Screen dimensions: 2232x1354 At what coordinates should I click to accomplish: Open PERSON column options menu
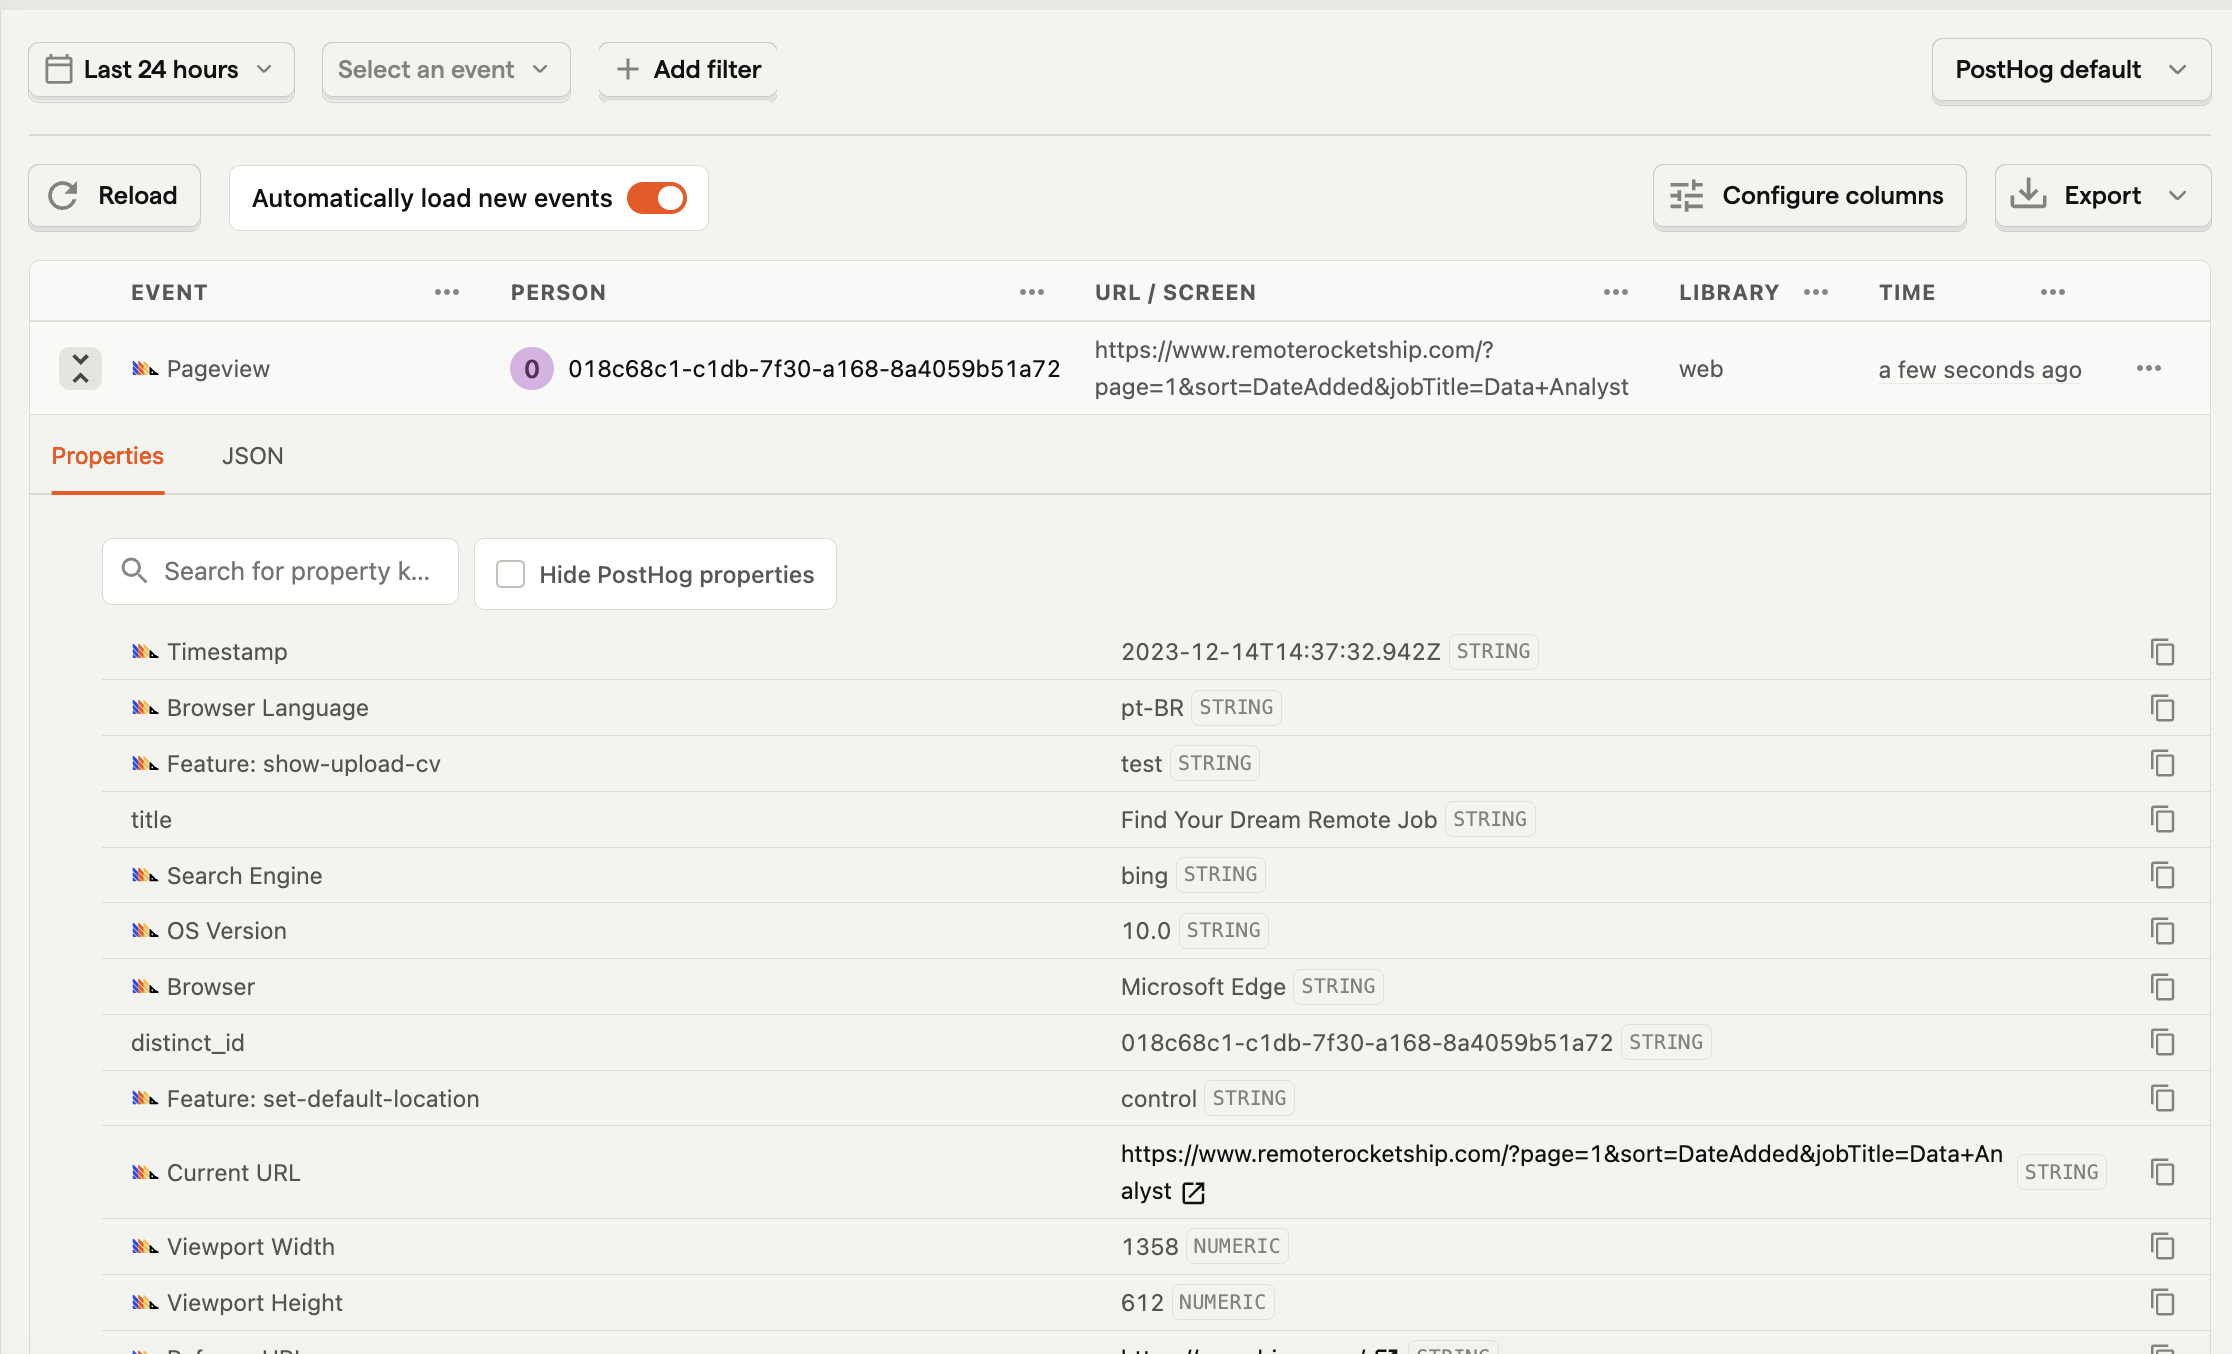pos(1032,292)
